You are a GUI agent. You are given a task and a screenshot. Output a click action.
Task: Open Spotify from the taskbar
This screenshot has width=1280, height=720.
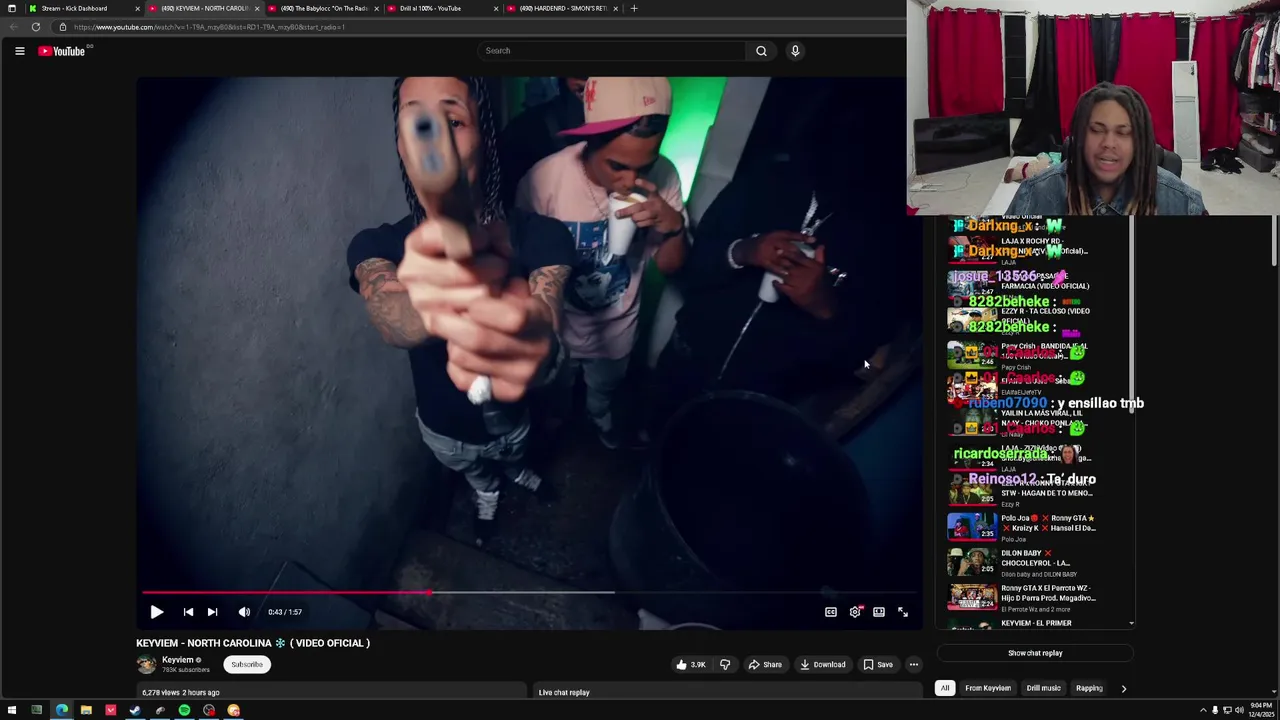pyautogui.click(x=184, y=710)
